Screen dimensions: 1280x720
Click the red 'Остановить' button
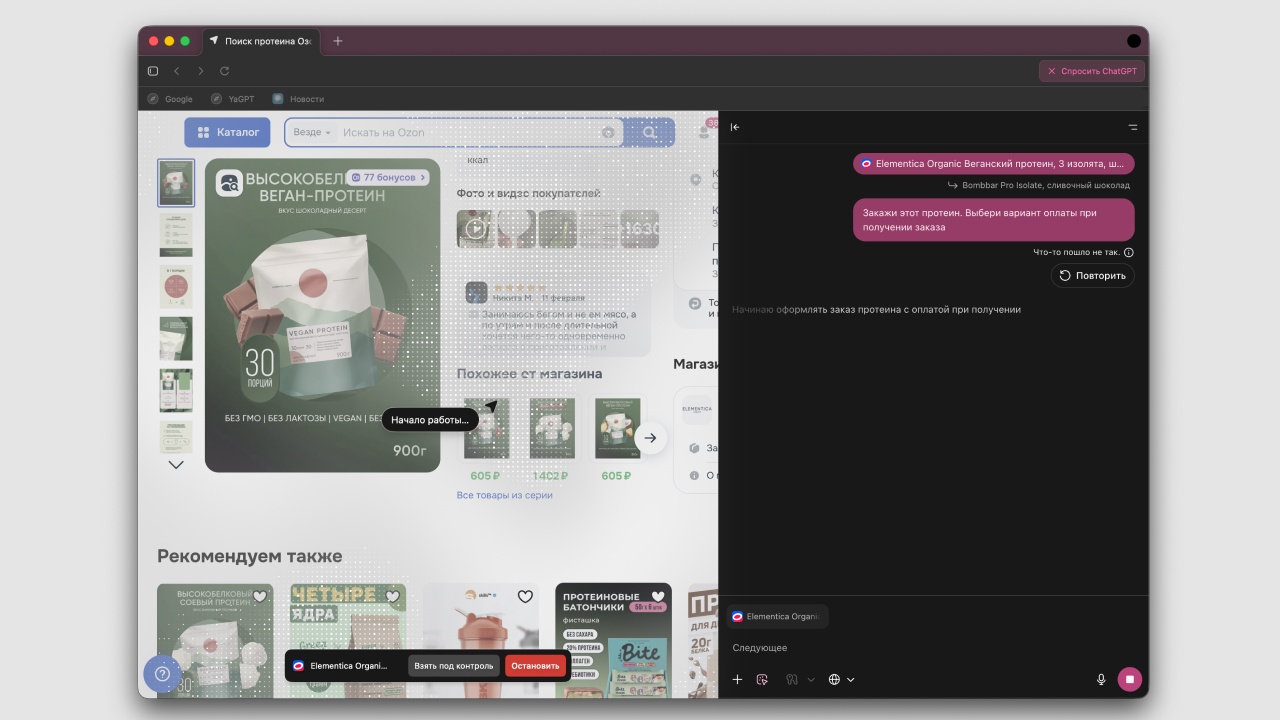click(x=535, y=666)
